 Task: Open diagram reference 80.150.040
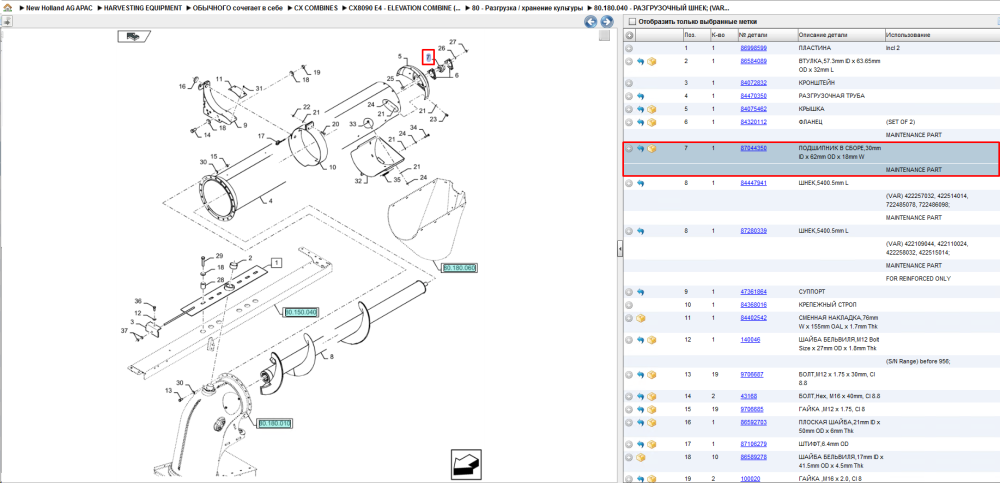click(x=300, y=312)
